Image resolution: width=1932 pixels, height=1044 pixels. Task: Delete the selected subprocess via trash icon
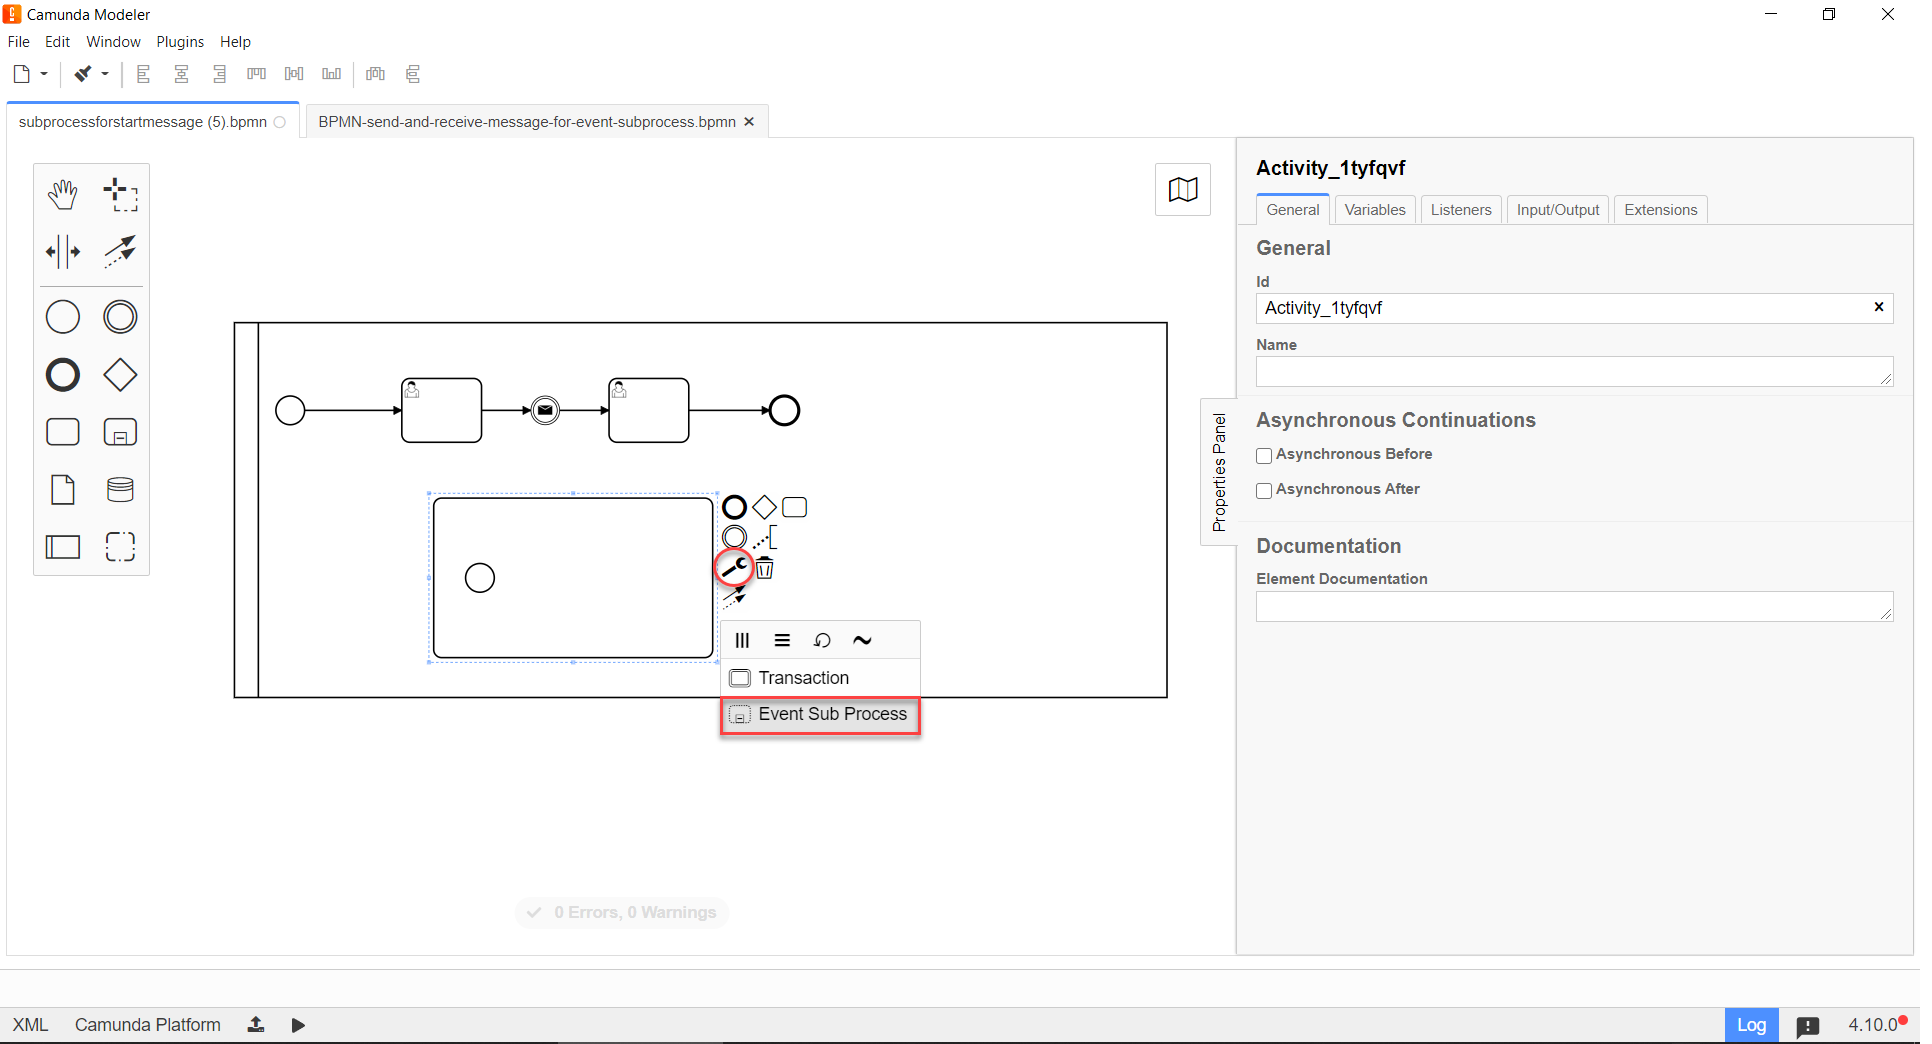click(765, 569)
